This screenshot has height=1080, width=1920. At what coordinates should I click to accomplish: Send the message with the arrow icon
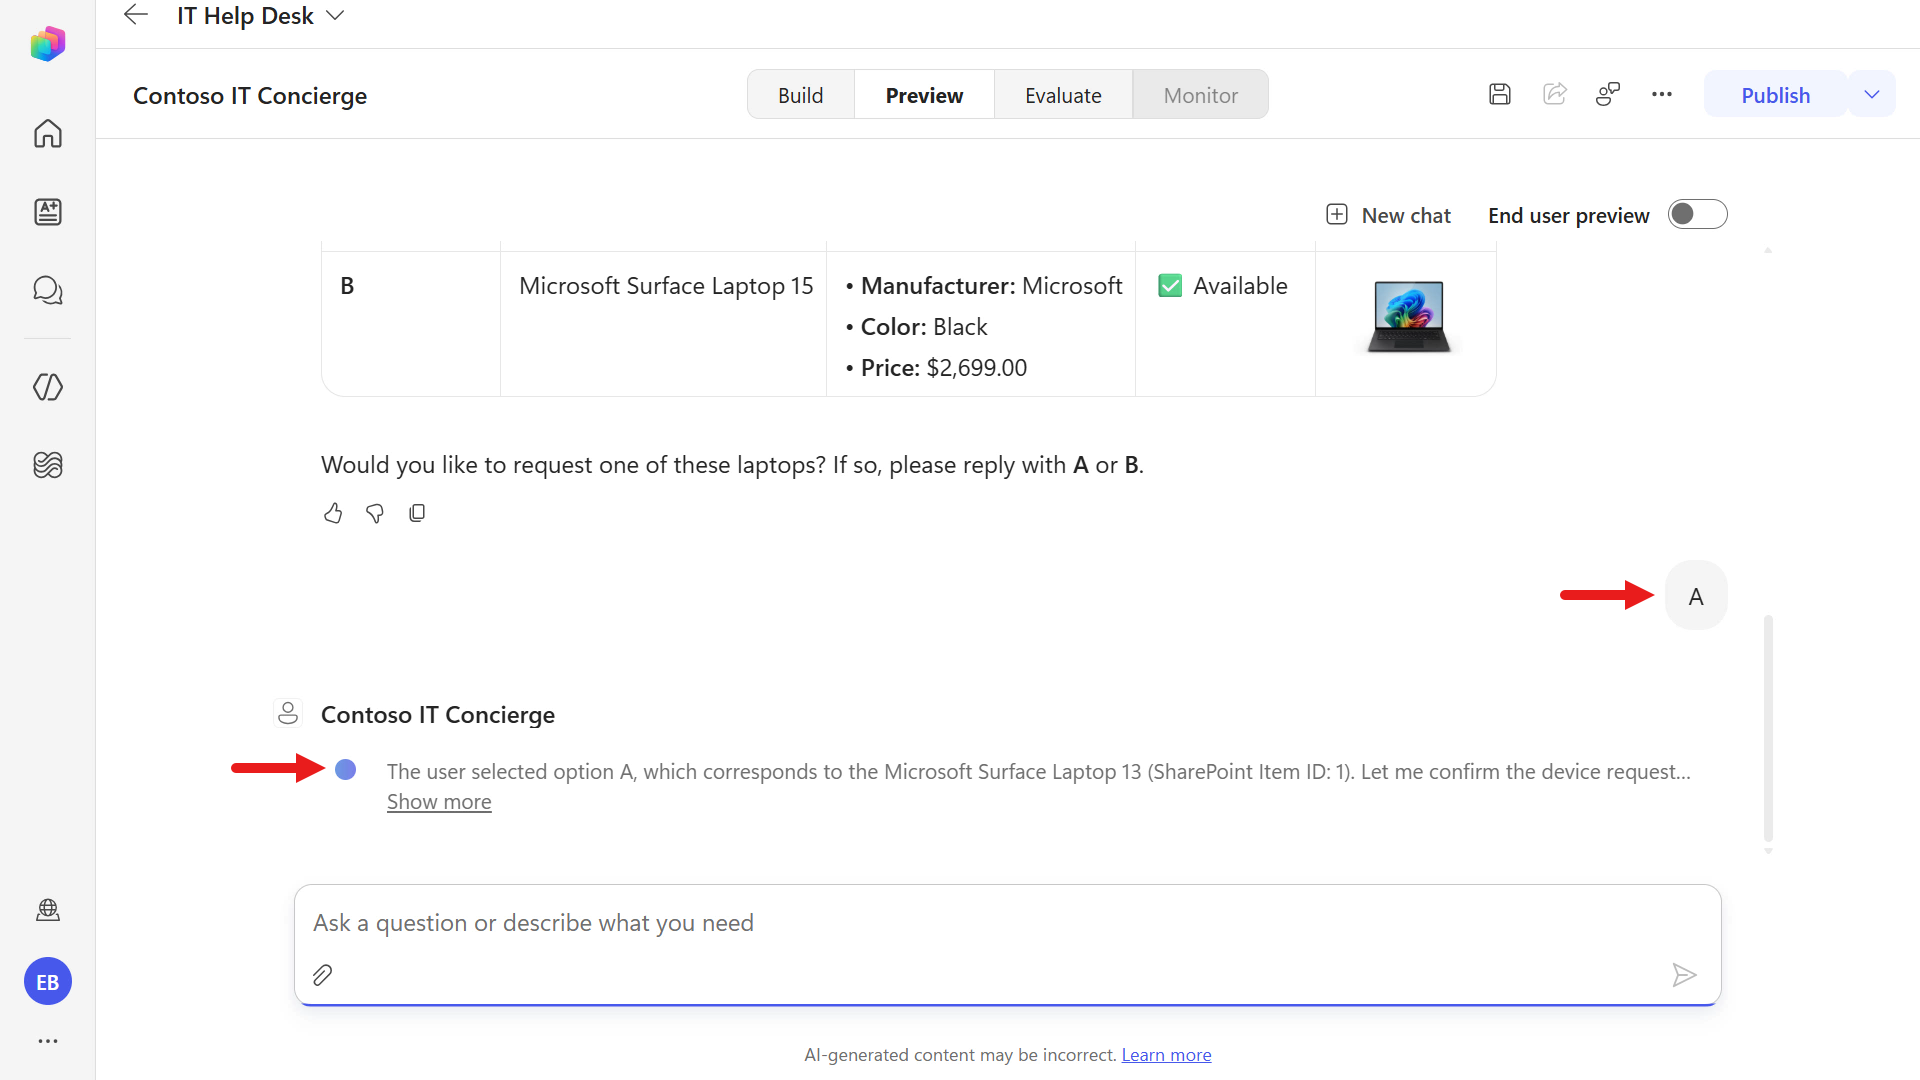[x=1684, y=975]
